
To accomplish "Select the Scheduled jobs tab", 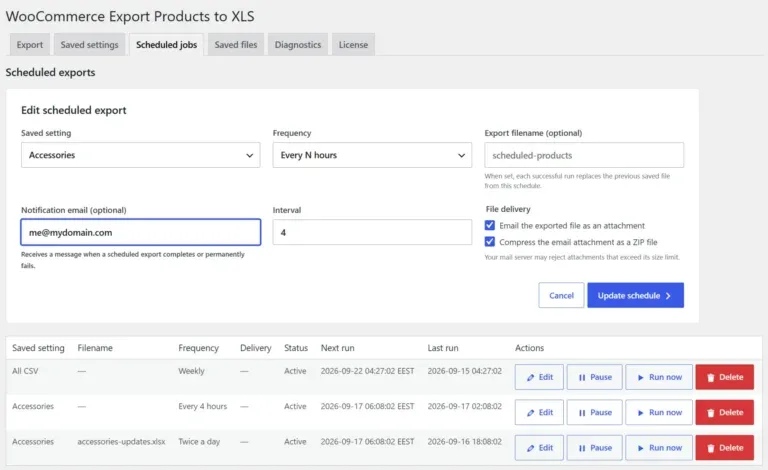I will 167,45.
